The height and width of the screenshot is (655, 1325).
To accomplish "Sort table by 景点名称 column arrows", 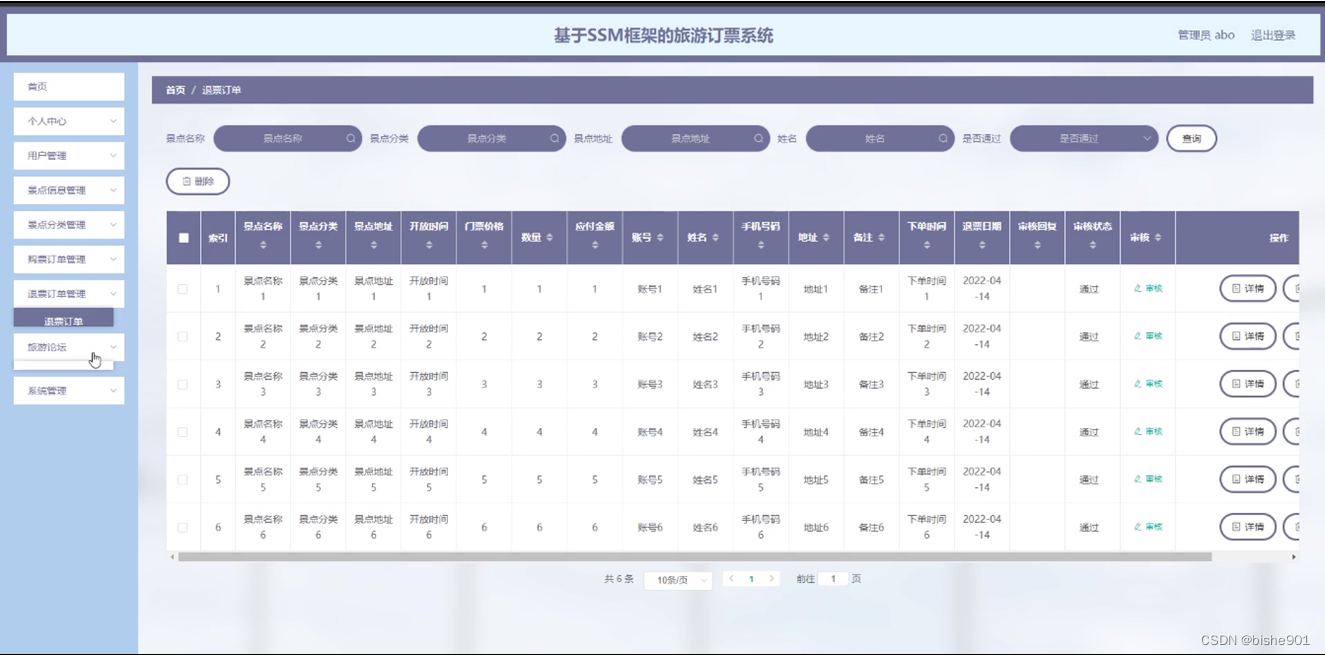I will pyautogui.click(x=263, y=245).
